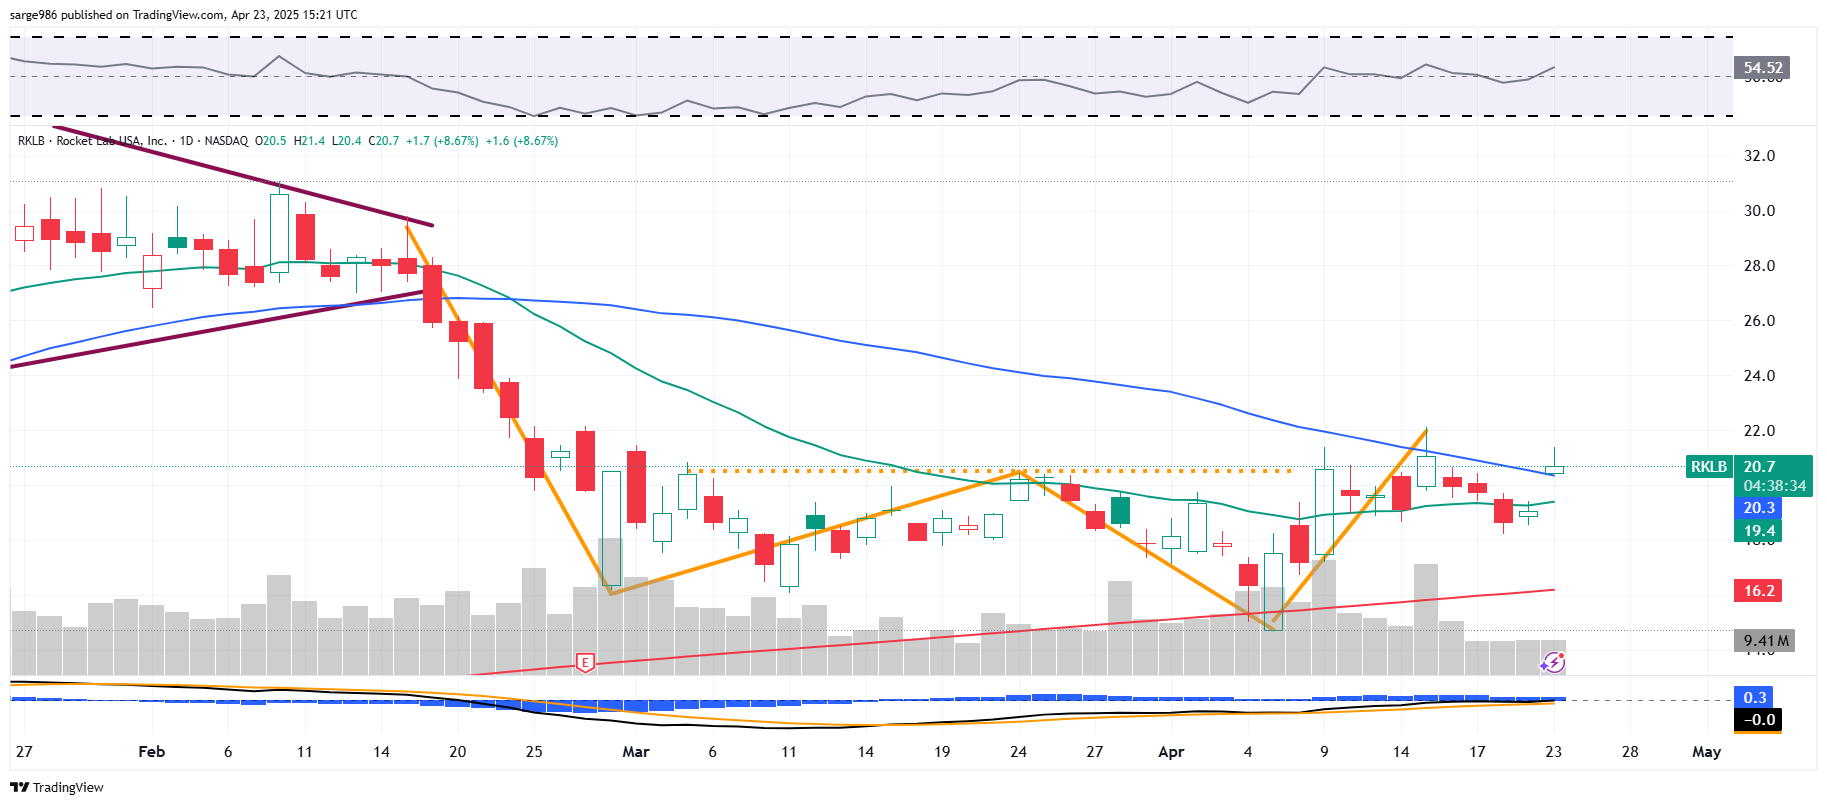Screen dimensions: 1827x805
Task: Click the gray 9.41 M volume label
Action: [x=1765, y=641]
